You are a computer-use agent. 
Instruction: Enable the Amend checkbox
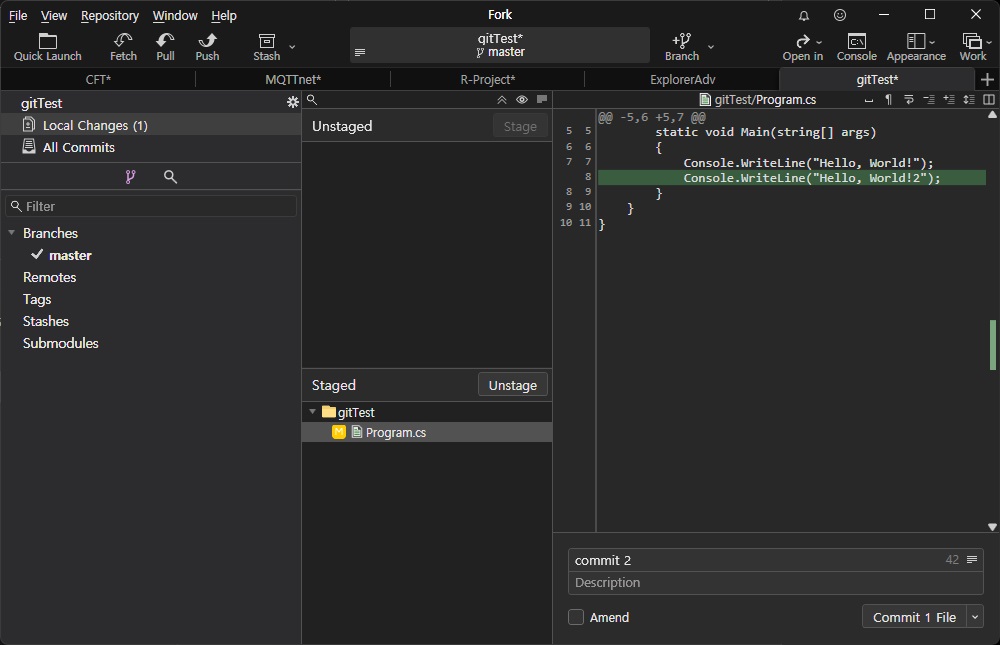[576, 617]
